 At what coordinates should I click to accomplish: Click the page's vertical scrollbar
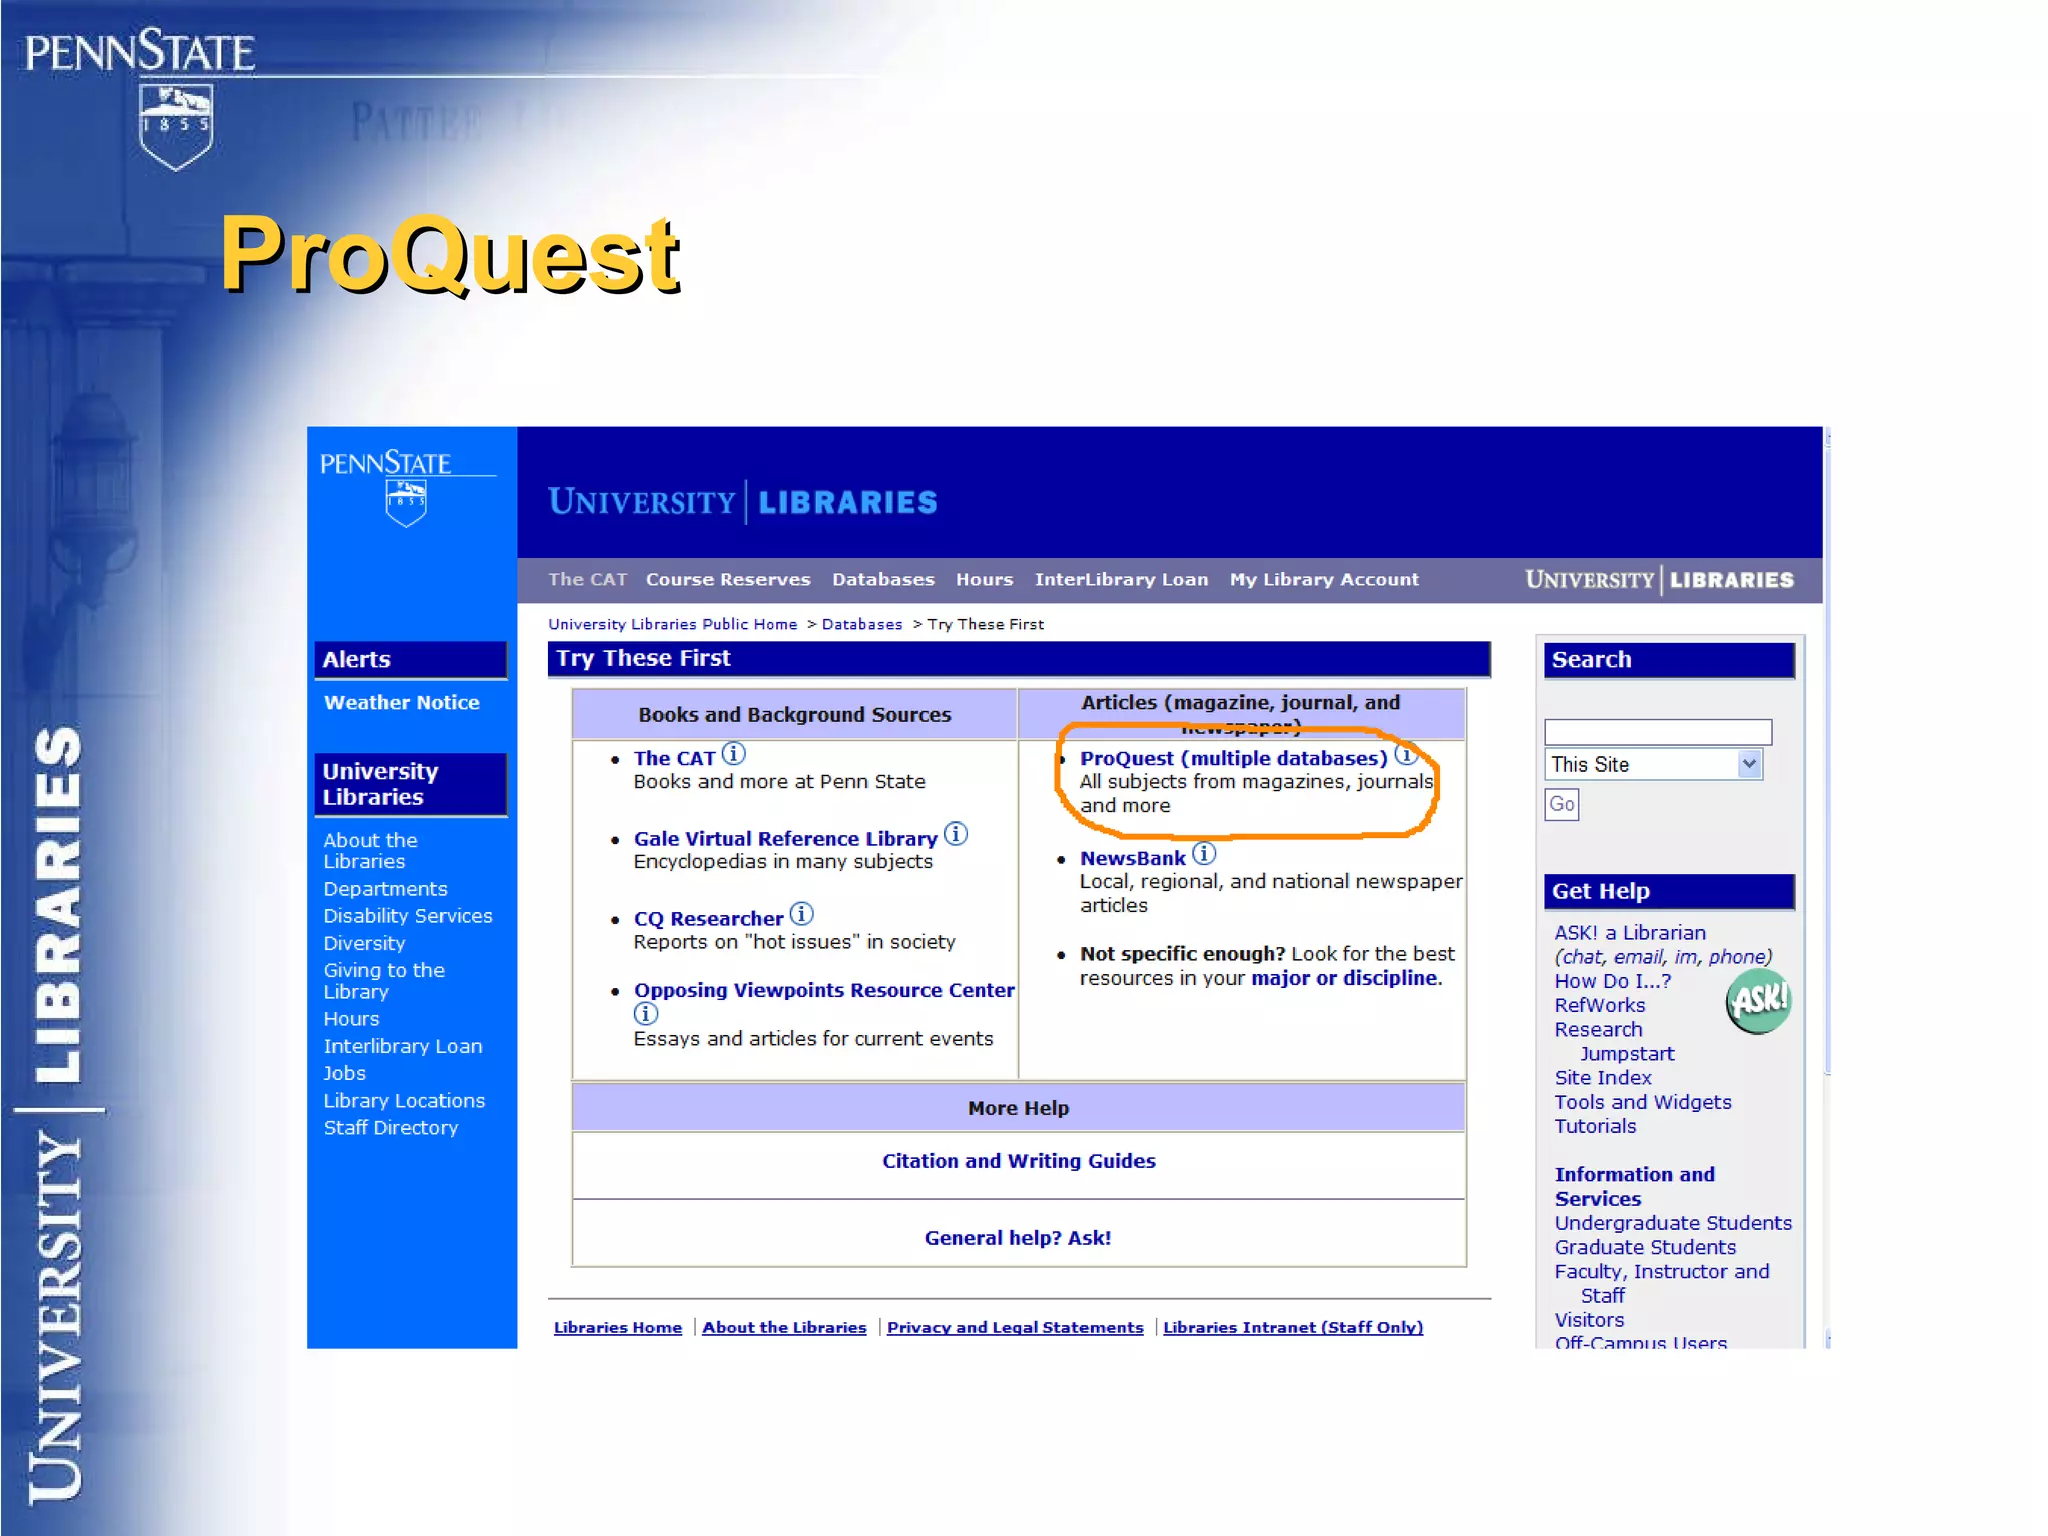click(1828, 888)
